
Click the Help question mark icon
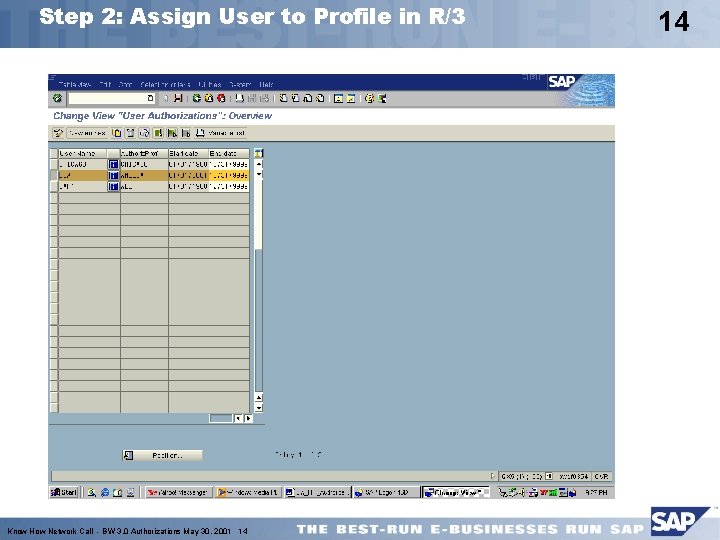pos(369,98)
